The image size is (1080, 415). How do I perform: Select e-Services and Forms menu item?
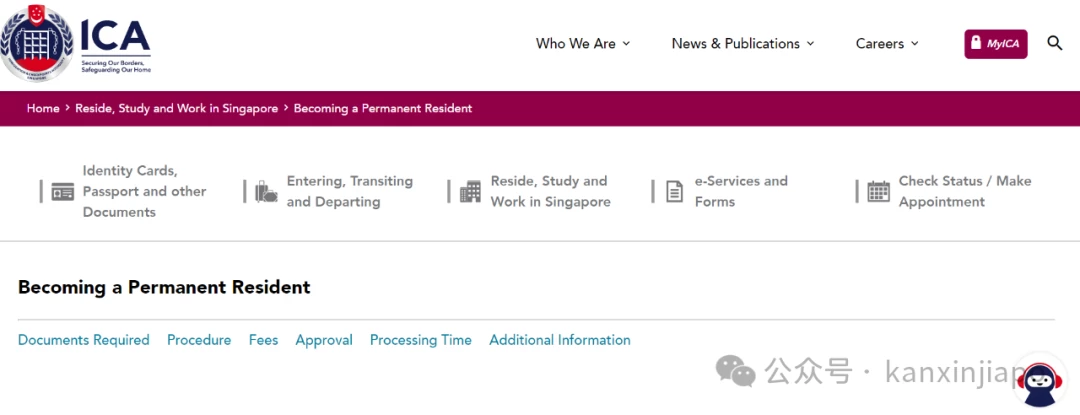click(740, 191)
